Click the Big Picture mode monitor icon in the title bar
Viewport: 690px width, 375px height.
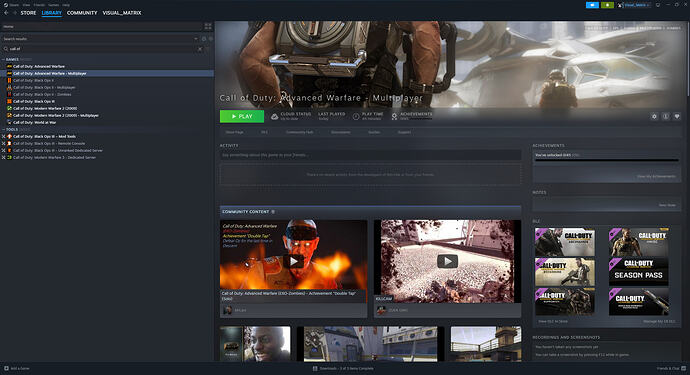(x=658, y=5)
